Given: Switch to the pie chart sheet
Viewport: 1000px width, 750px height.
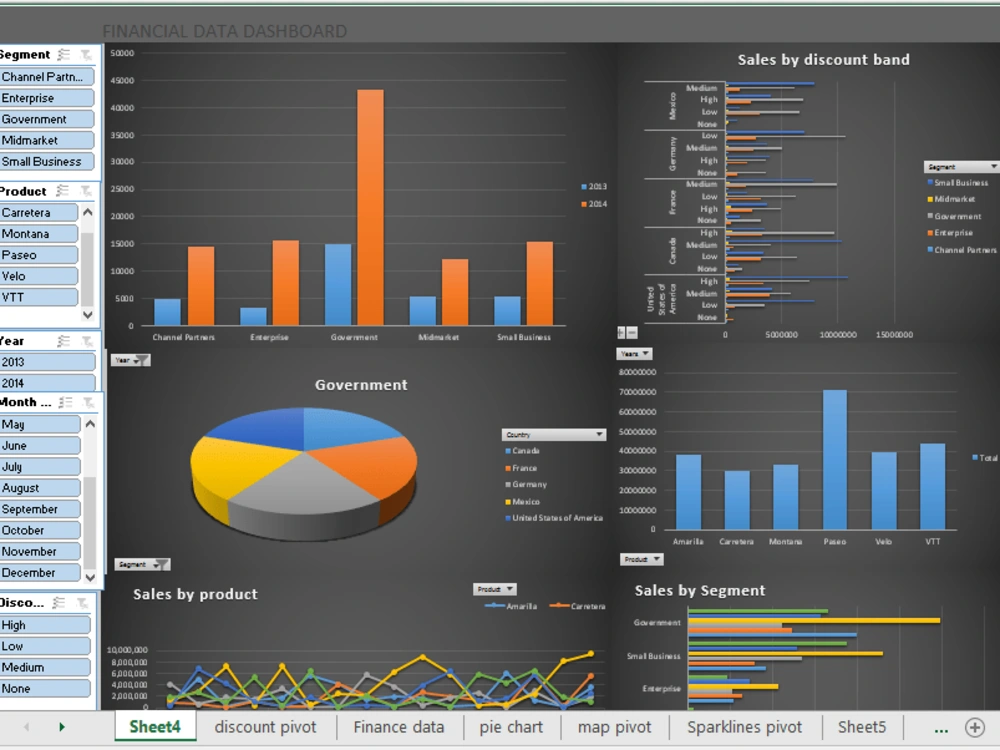Looking at the screenshot, I should click(x=511, y=727).
